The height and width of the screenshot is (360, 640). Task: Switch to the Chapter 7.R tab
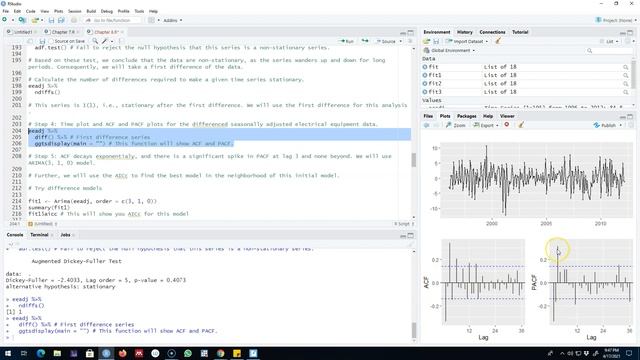pos(63,32)
